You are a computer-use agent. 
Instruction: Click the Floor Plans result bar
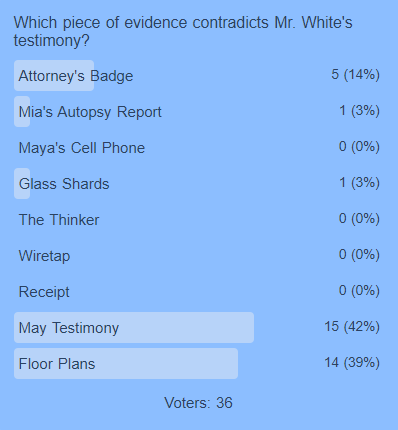(x=126, y=363)
